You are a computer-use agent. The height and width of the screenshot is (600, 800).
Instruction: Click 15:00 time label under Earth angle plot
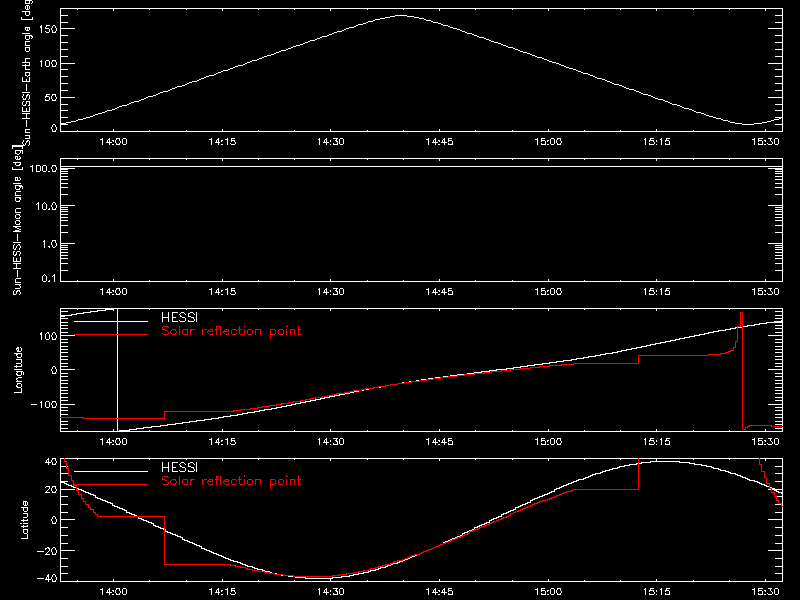pyautogui.click(x=548, y=141)
